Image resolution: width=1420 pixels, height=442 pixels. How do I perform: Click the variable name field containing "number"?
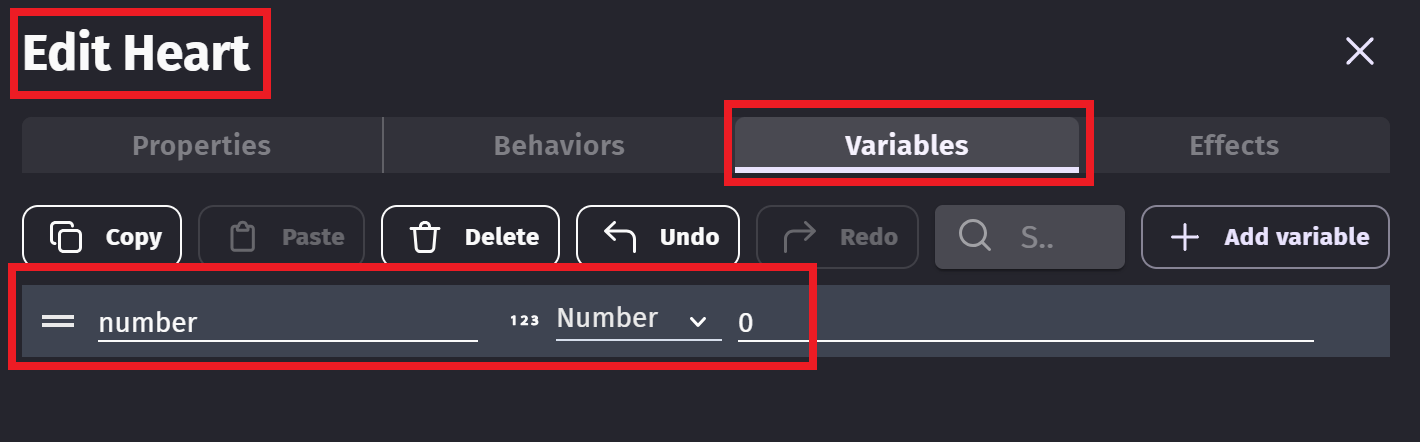click(x=286, y=322)
